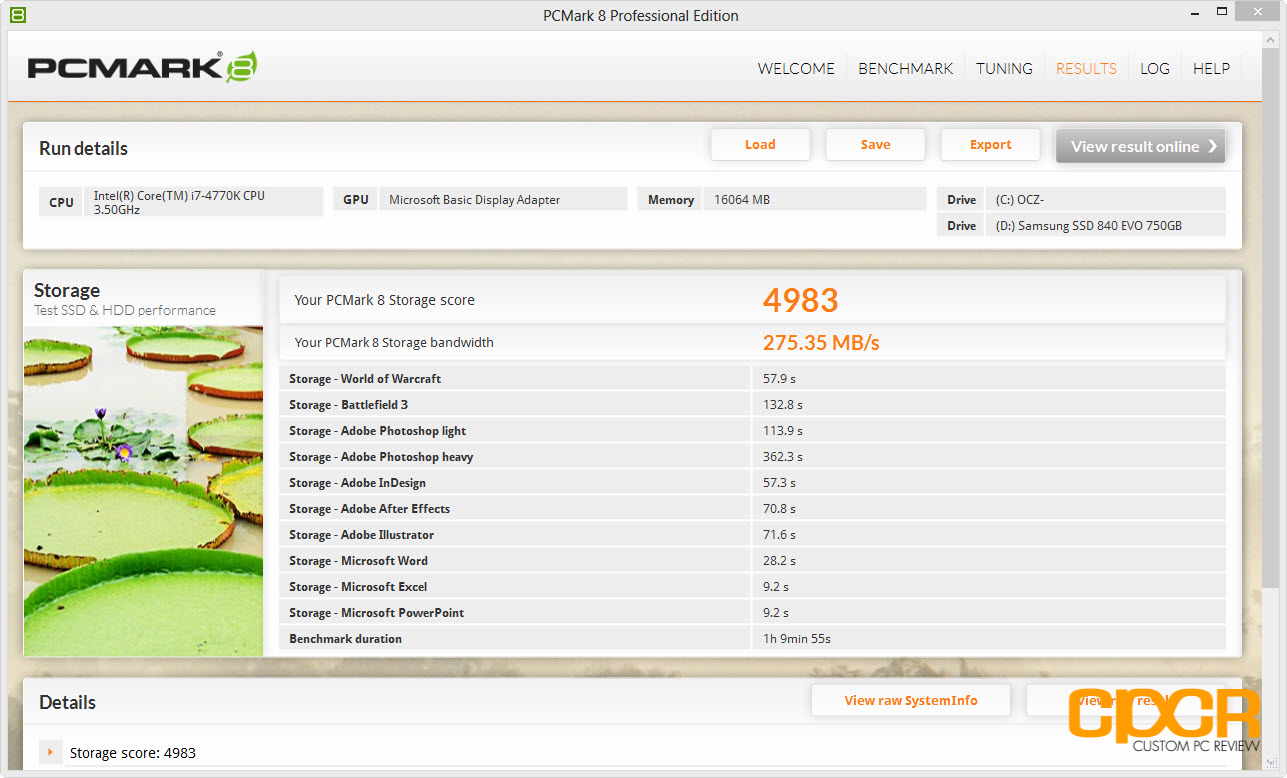
Task: Click the 57.3 s Adobe InDesign value
Action: point(779,482)
